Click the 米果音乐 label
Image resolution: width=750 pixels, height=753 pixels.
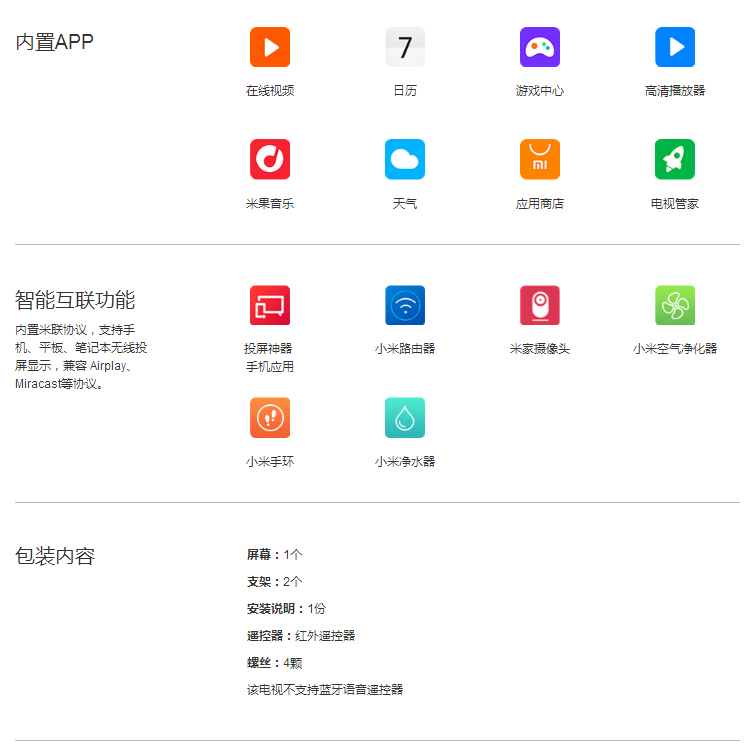270,204
